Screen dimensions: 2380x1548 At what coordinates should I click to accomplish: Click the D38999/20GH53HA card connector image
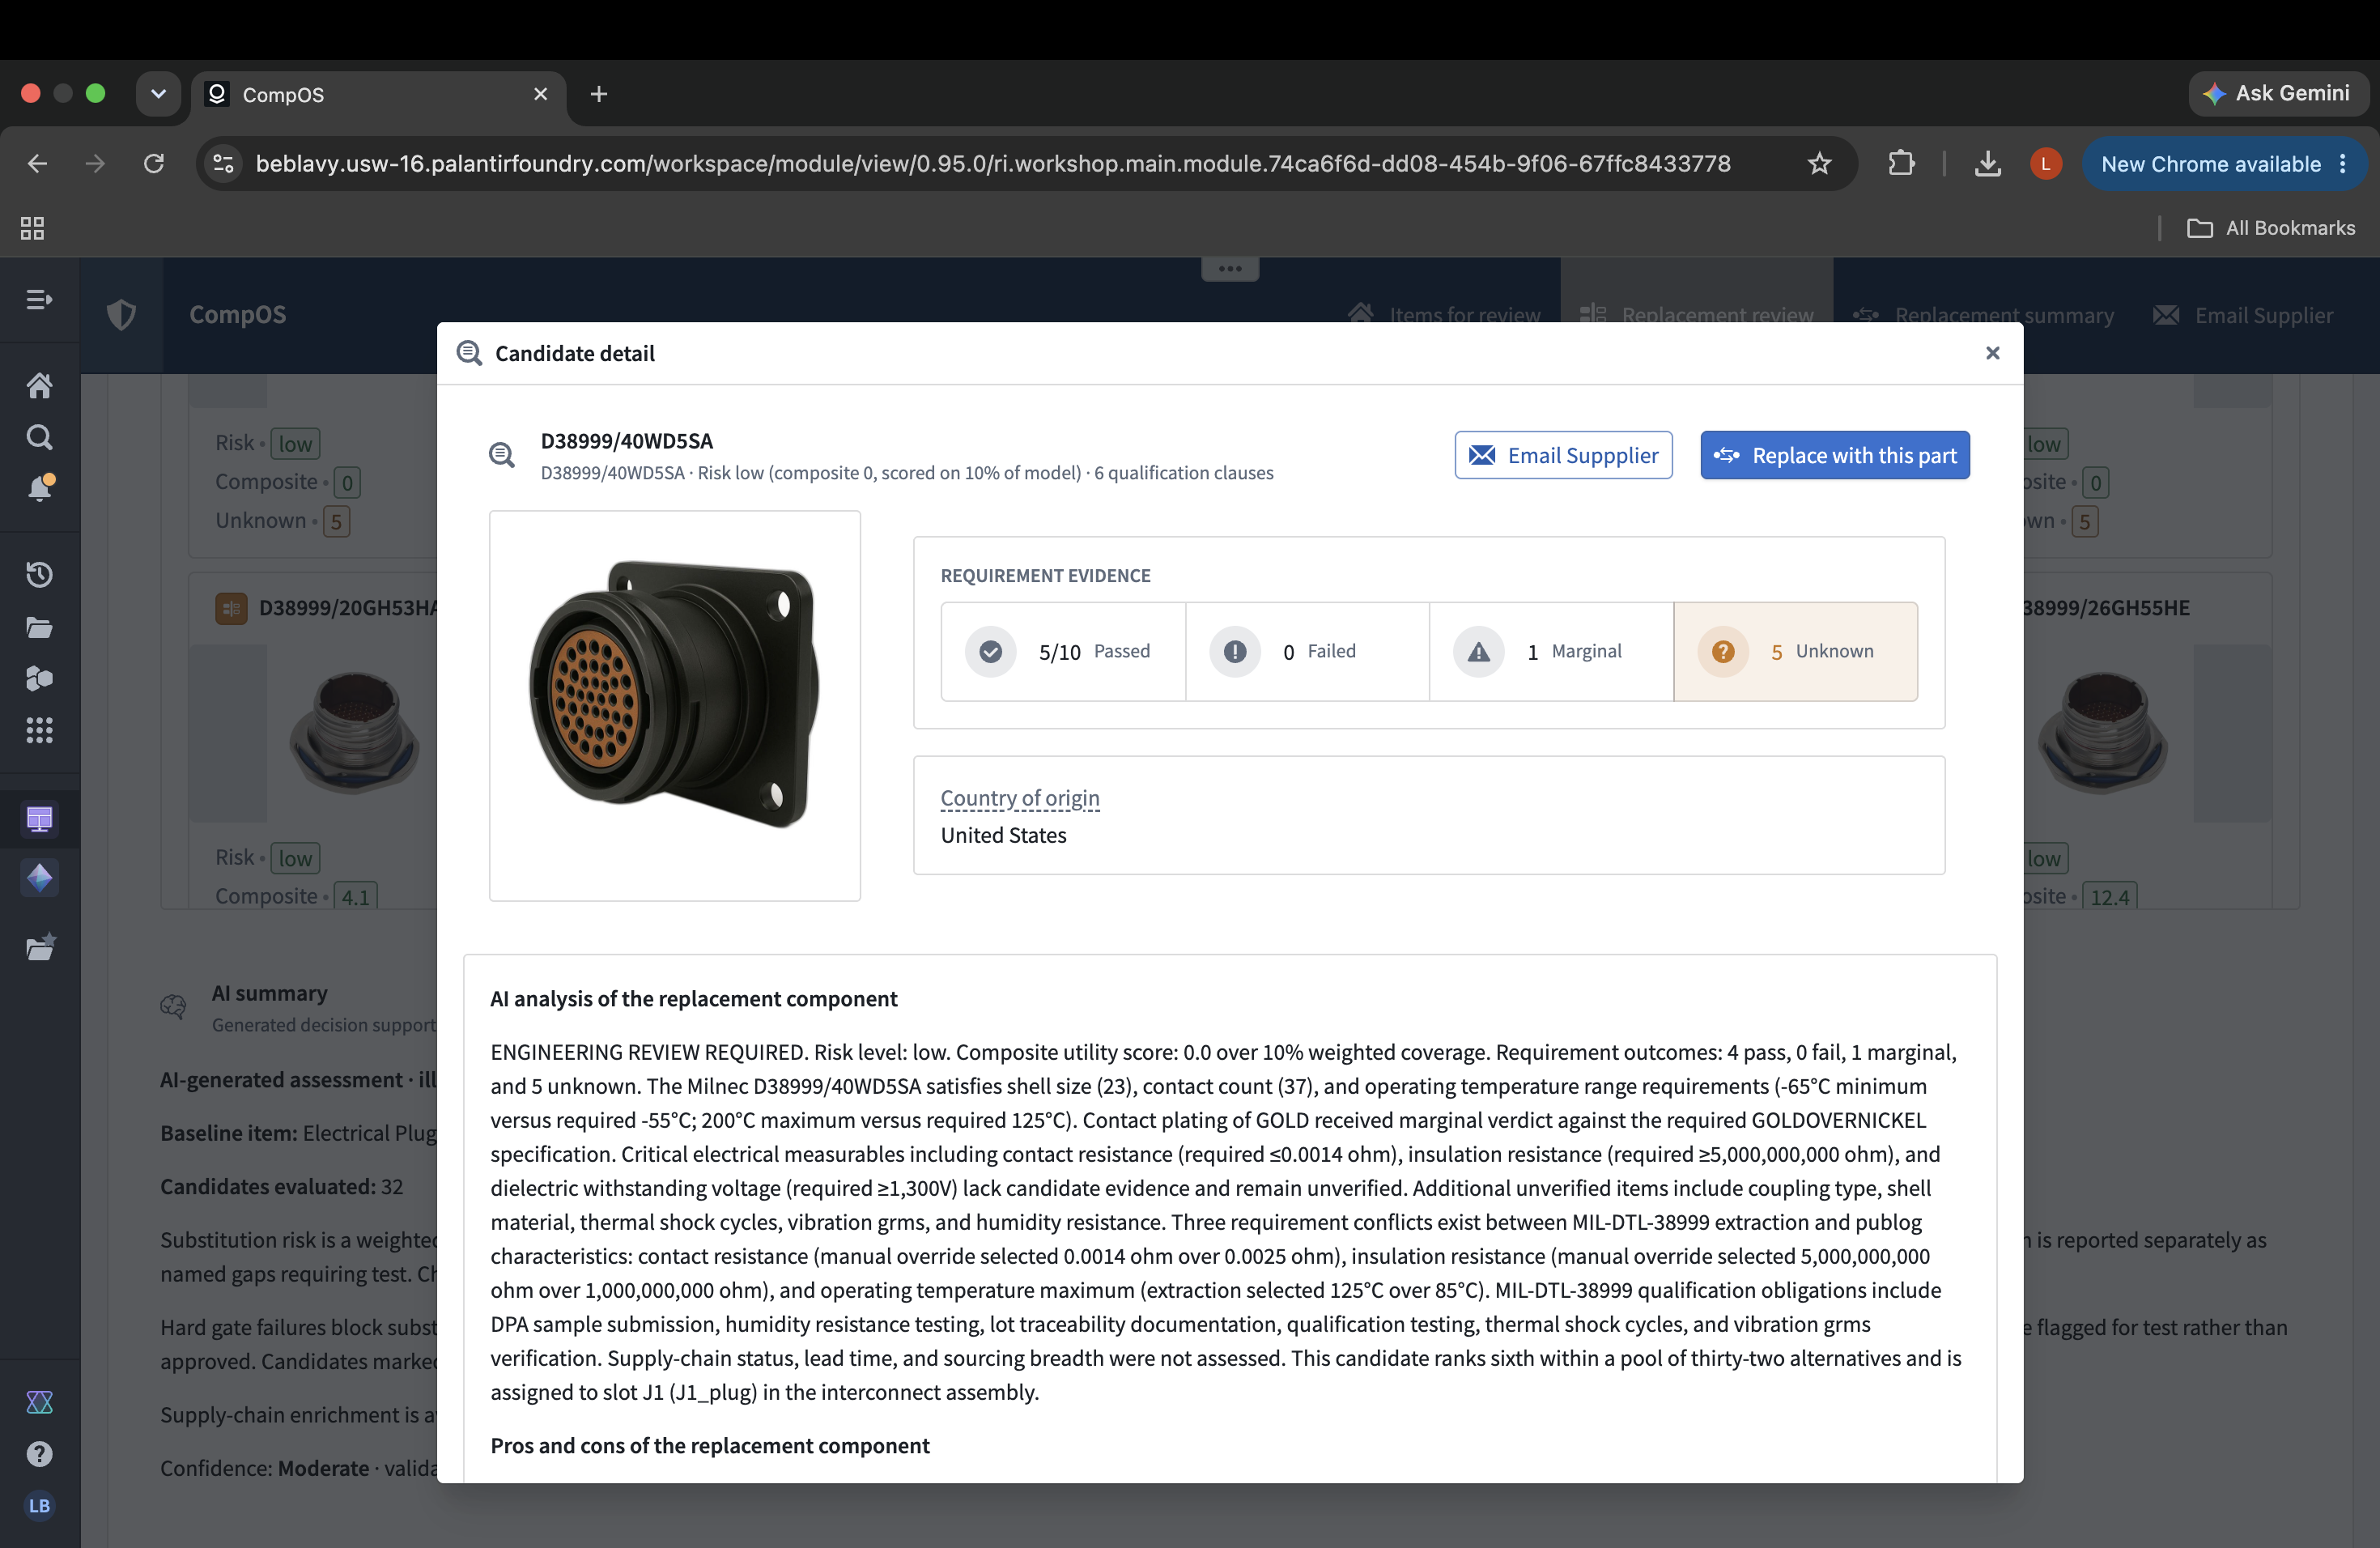coord(355,732)
